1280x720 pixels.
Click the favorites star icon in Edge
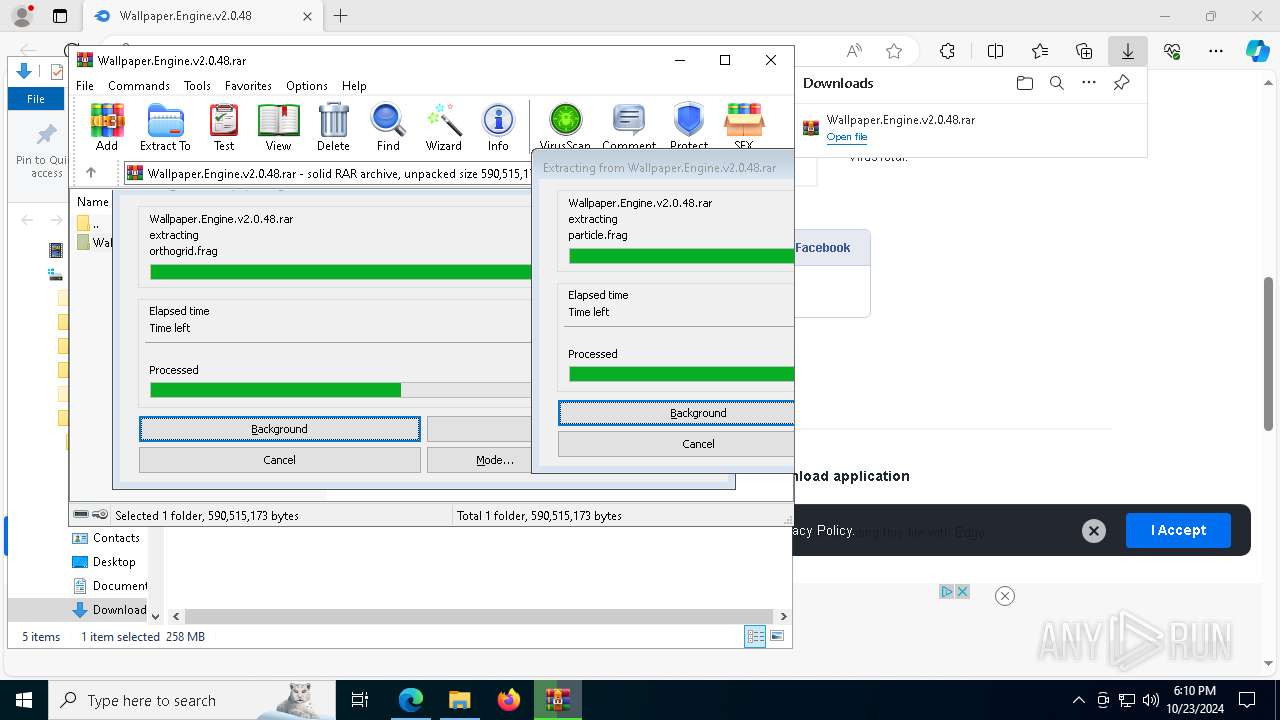(894, 51)
